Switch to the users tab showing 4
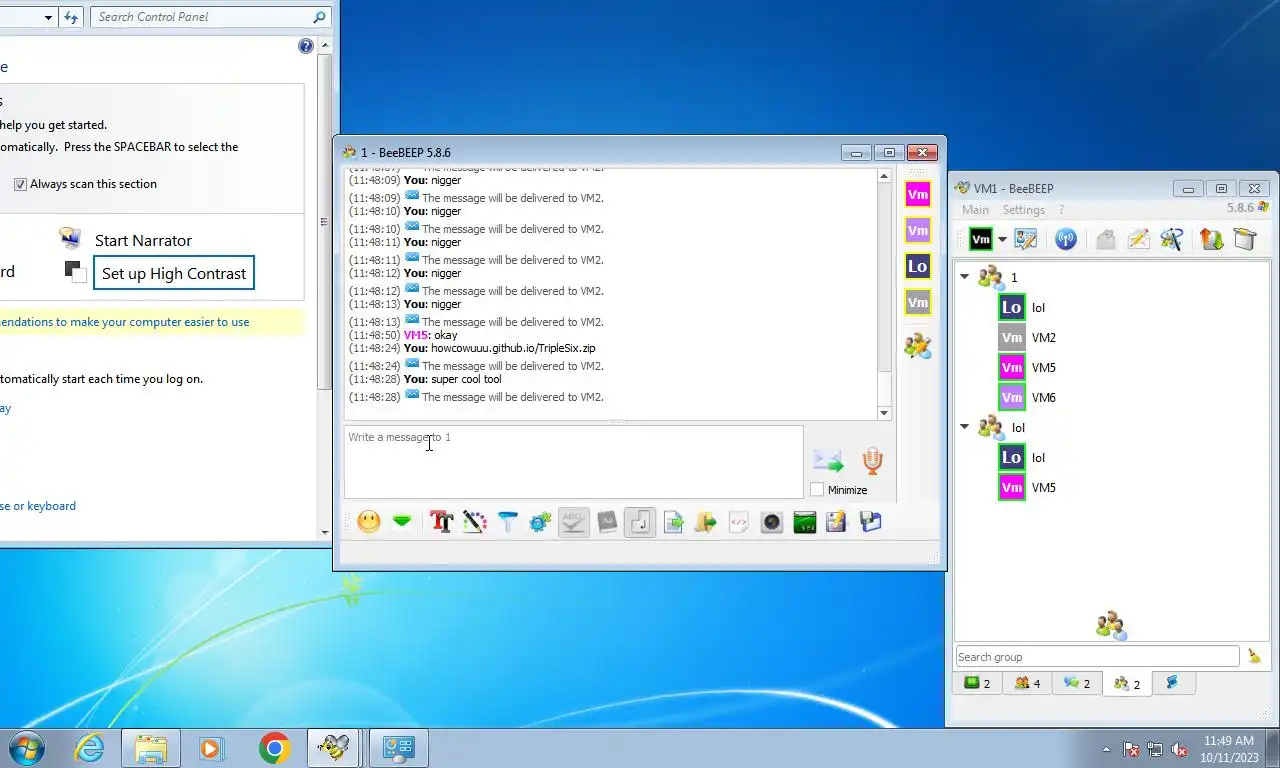The image size is (1280, 768). 1027,683
